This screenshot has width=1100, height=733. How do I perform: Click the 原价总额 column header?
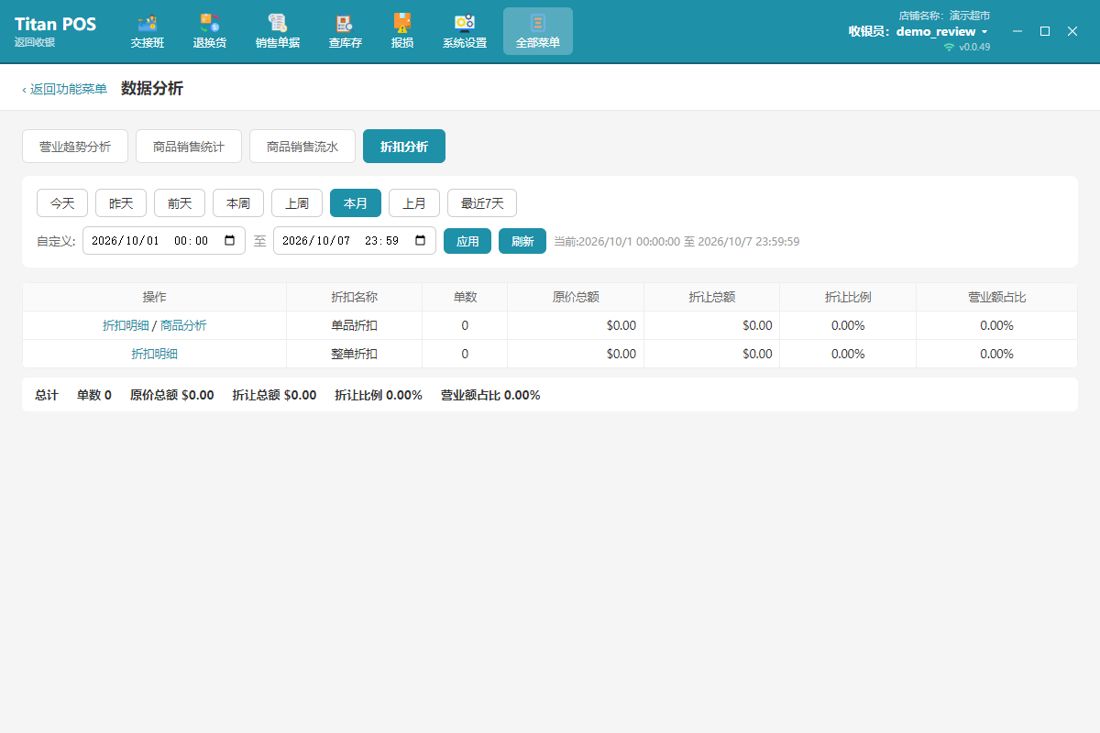pyautogui.click(x=576, y=297)
